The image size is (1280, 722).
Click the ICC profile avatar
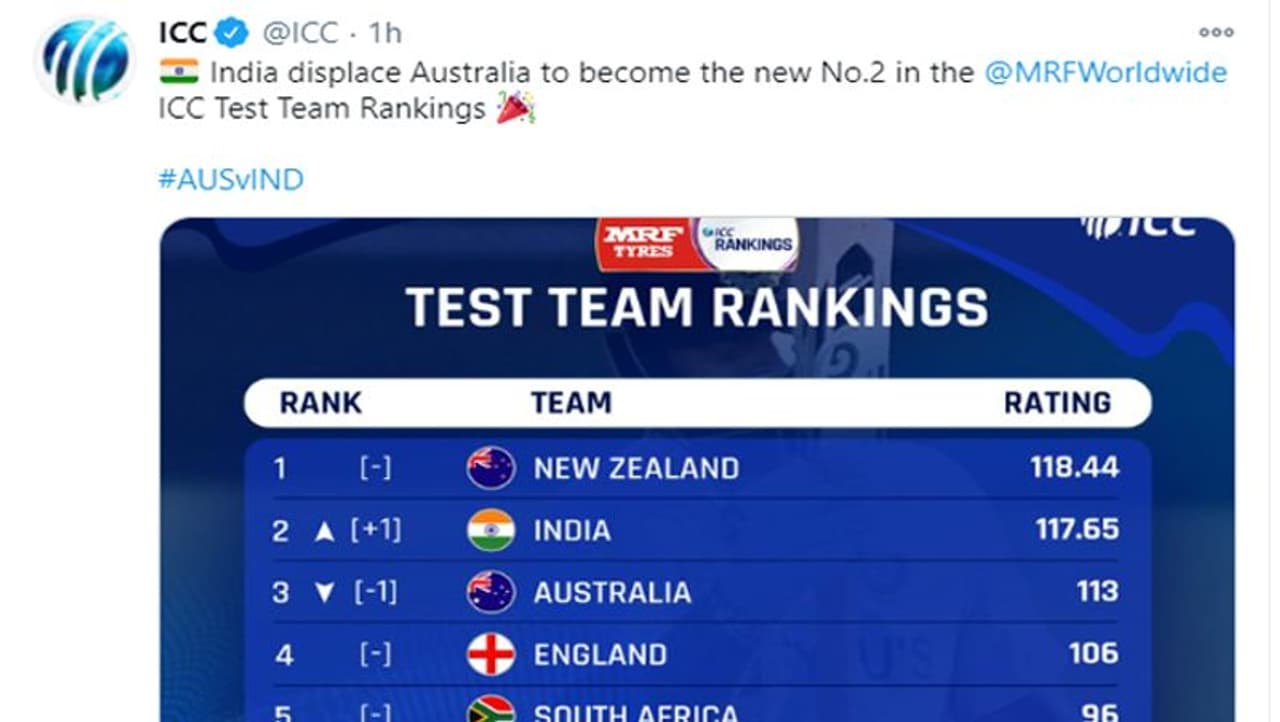(x=84, y=59)
